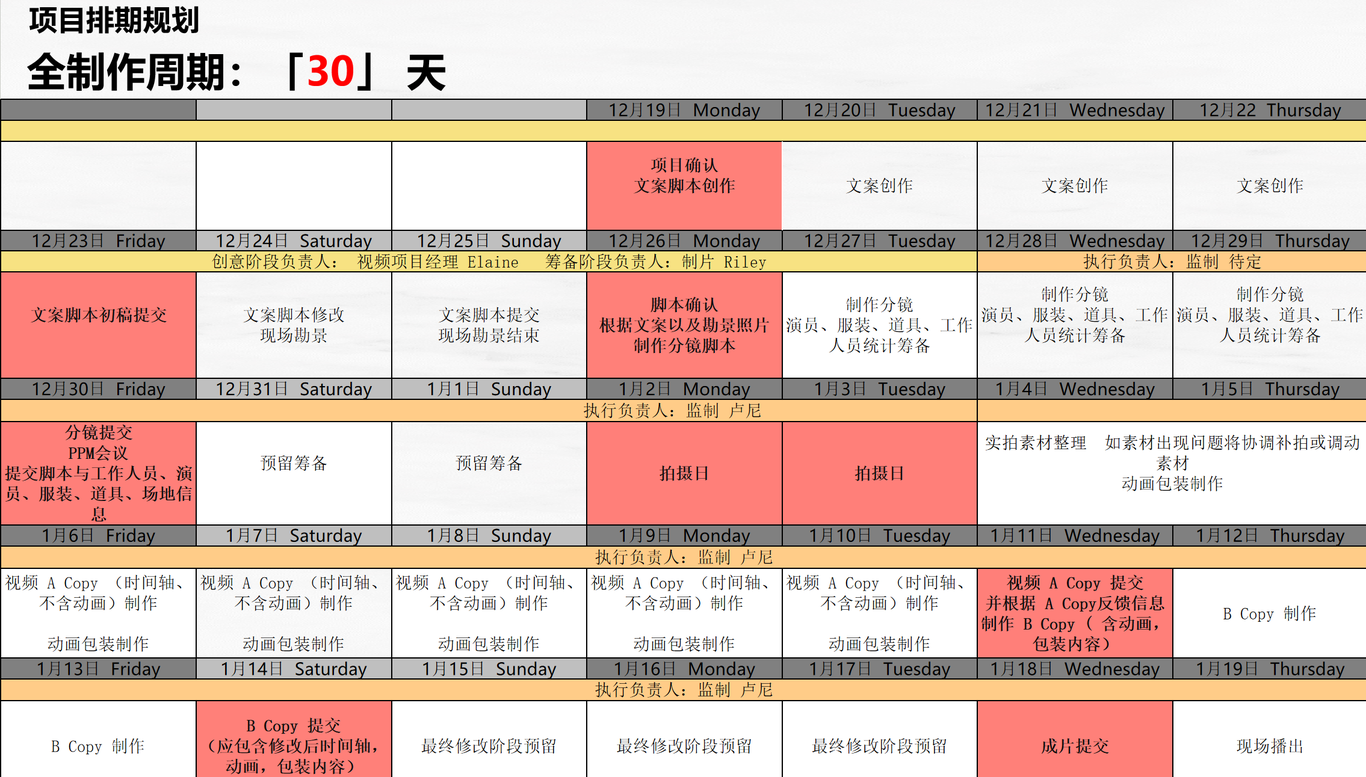1366x777 pixels.
Task: Click the red B Copy 提交 cell
Action: click(x=294, y=740)
